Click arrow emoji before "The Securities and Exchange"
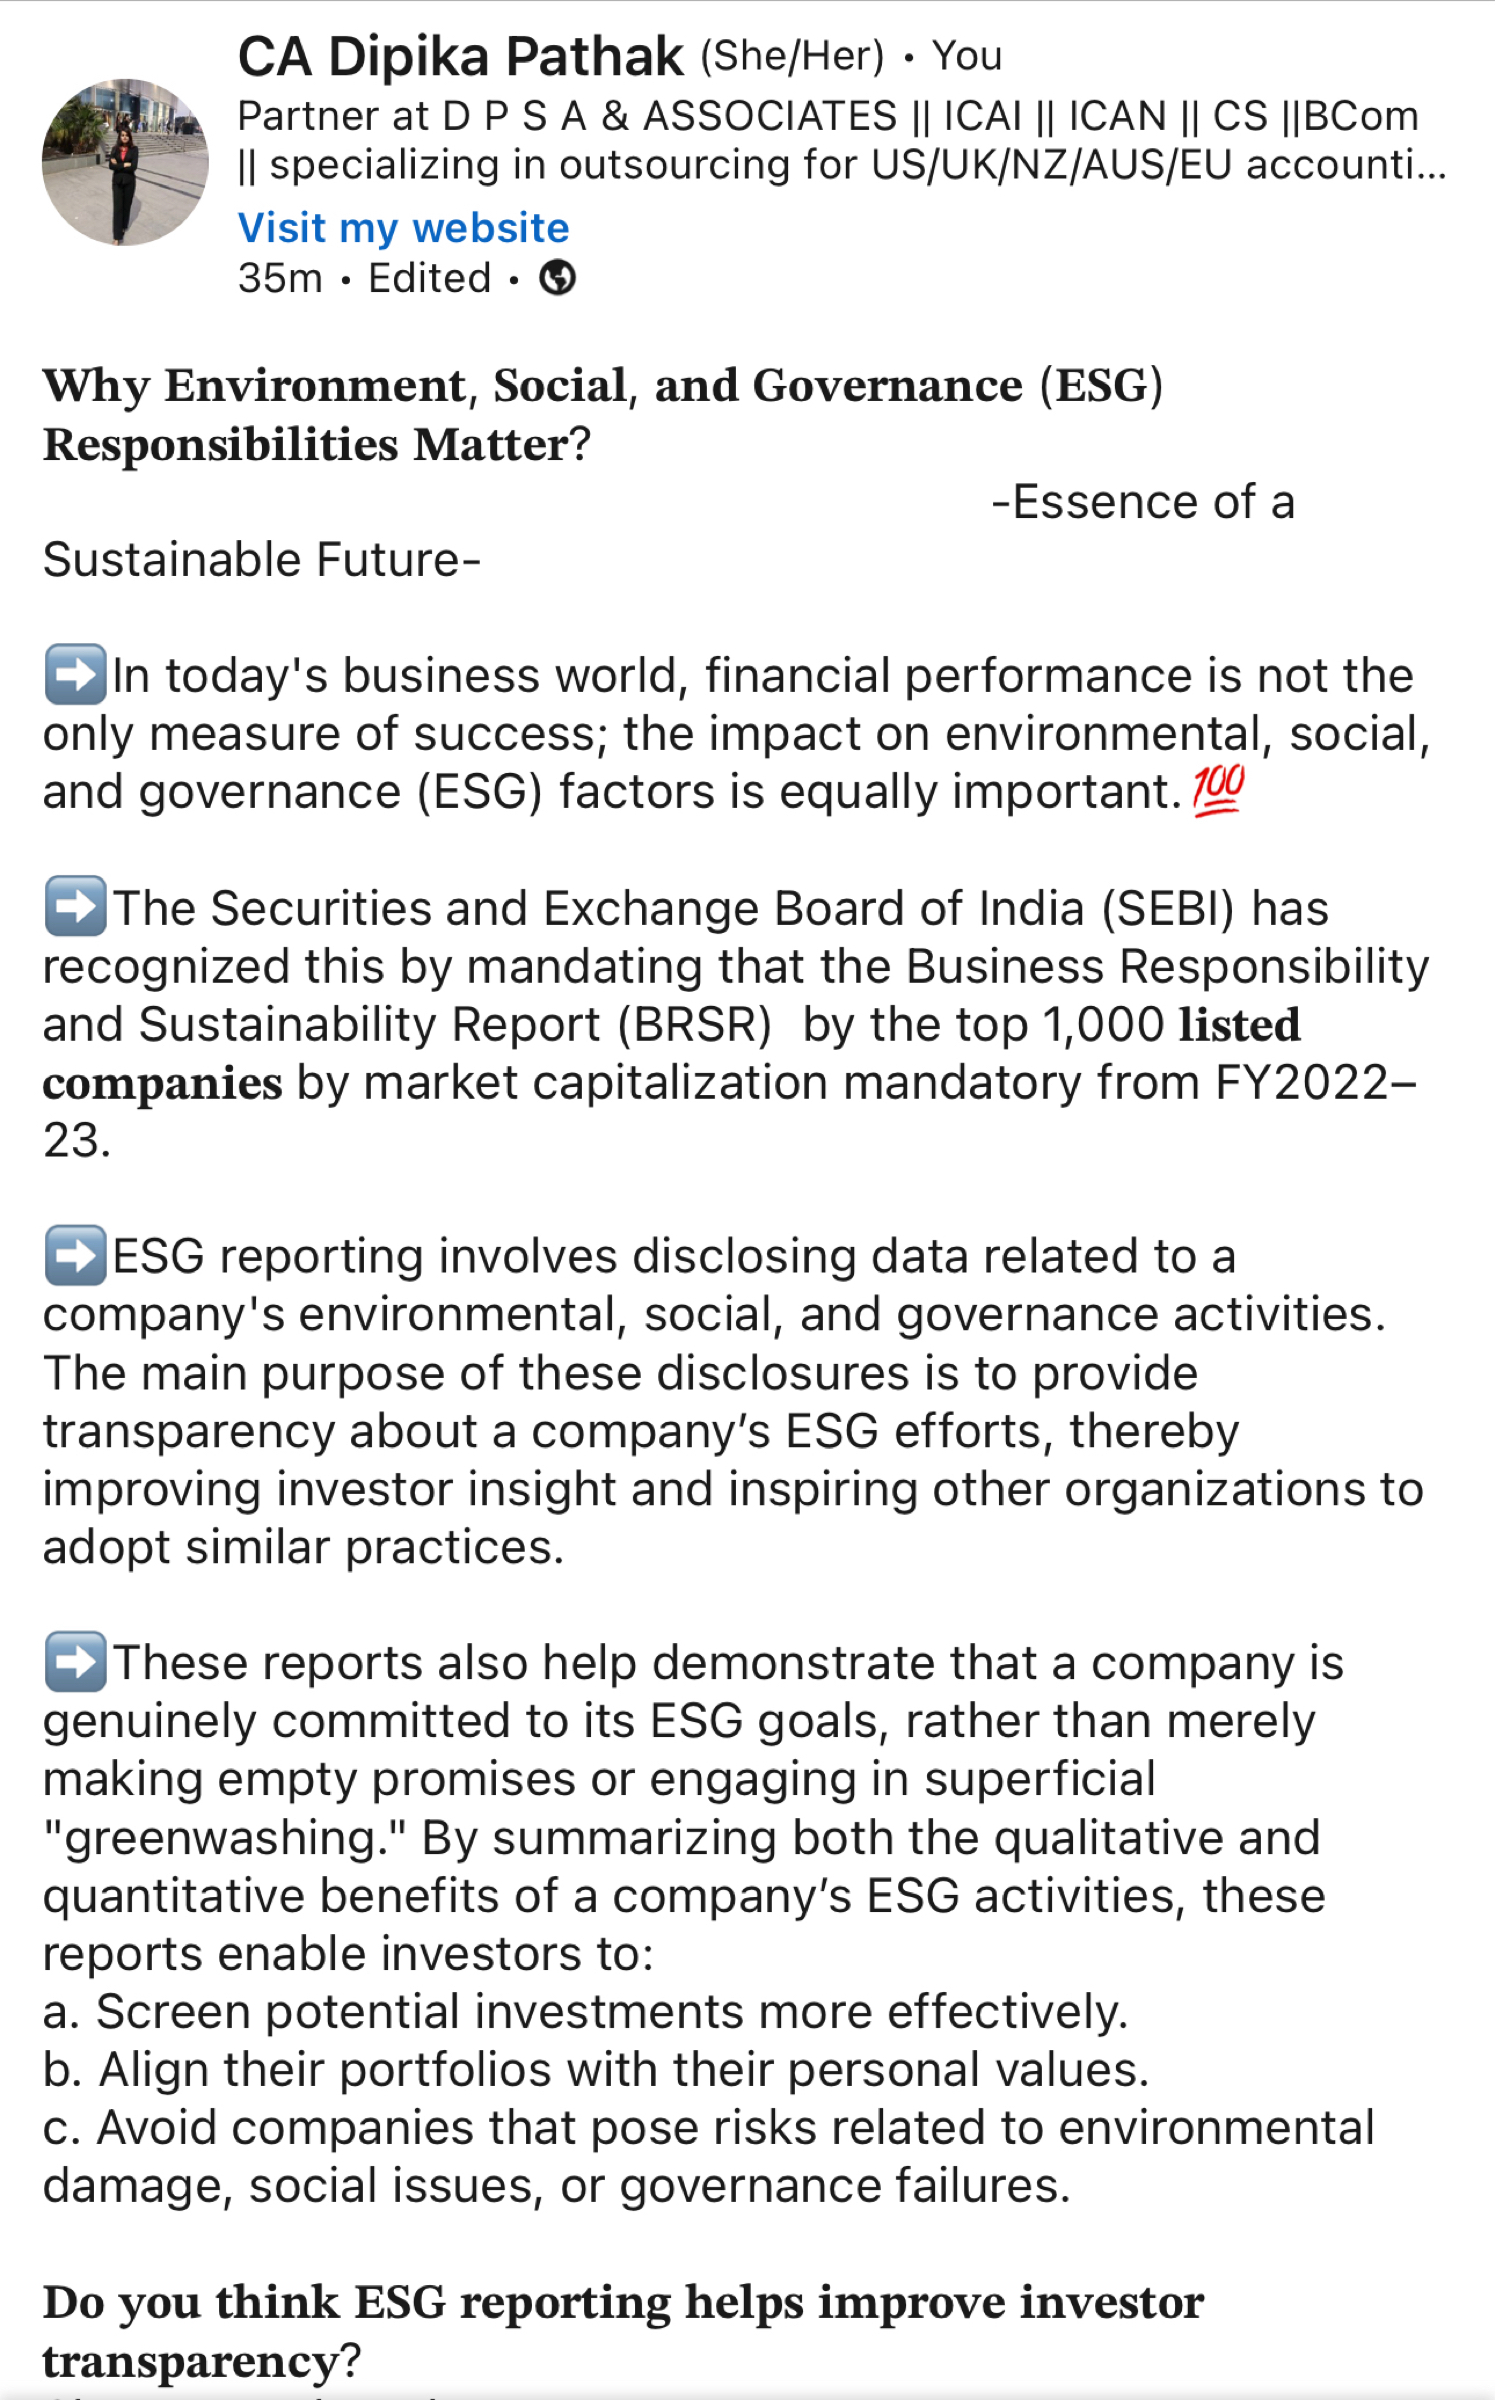This screenshot has height=2400, width=1495. point(75,907)
